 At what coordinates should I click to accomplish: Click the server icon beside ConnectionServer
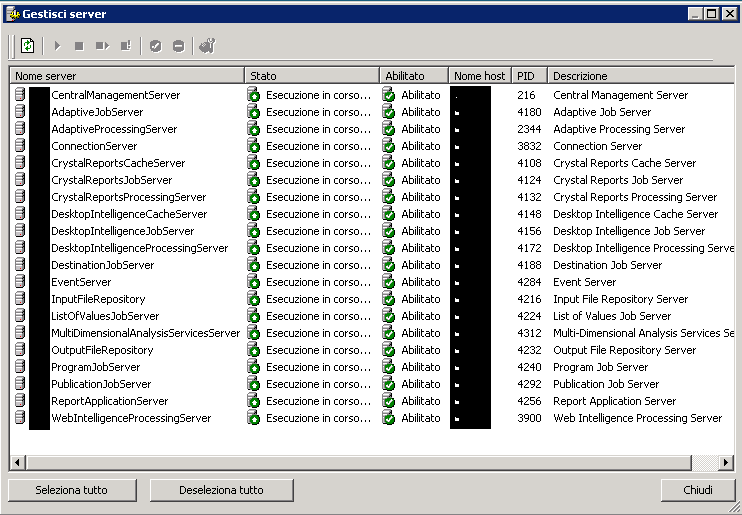coord(20,146)
